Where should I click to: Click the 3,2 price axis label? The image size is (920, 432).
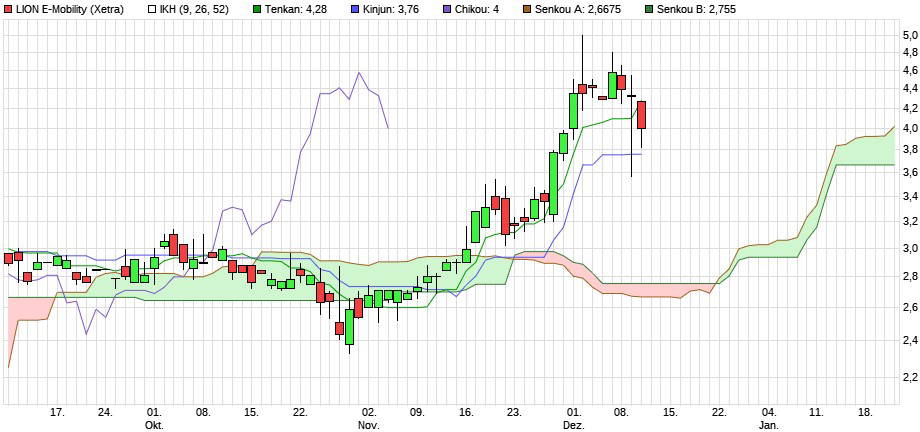pos(910,221)
